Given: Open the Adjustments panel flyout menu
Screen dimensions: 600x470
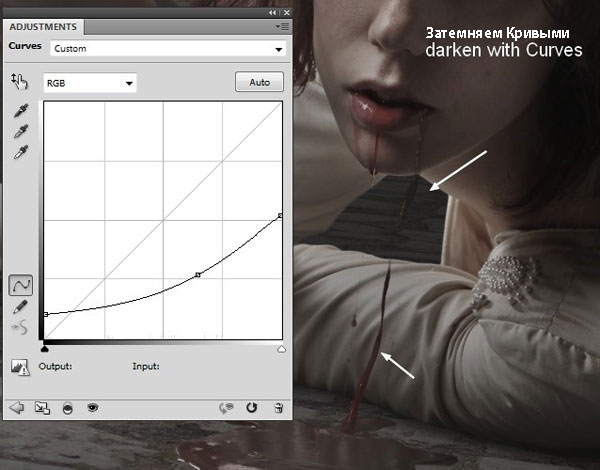Looking at the screenshot, I should pyautogui.click(x=282, y=26).
